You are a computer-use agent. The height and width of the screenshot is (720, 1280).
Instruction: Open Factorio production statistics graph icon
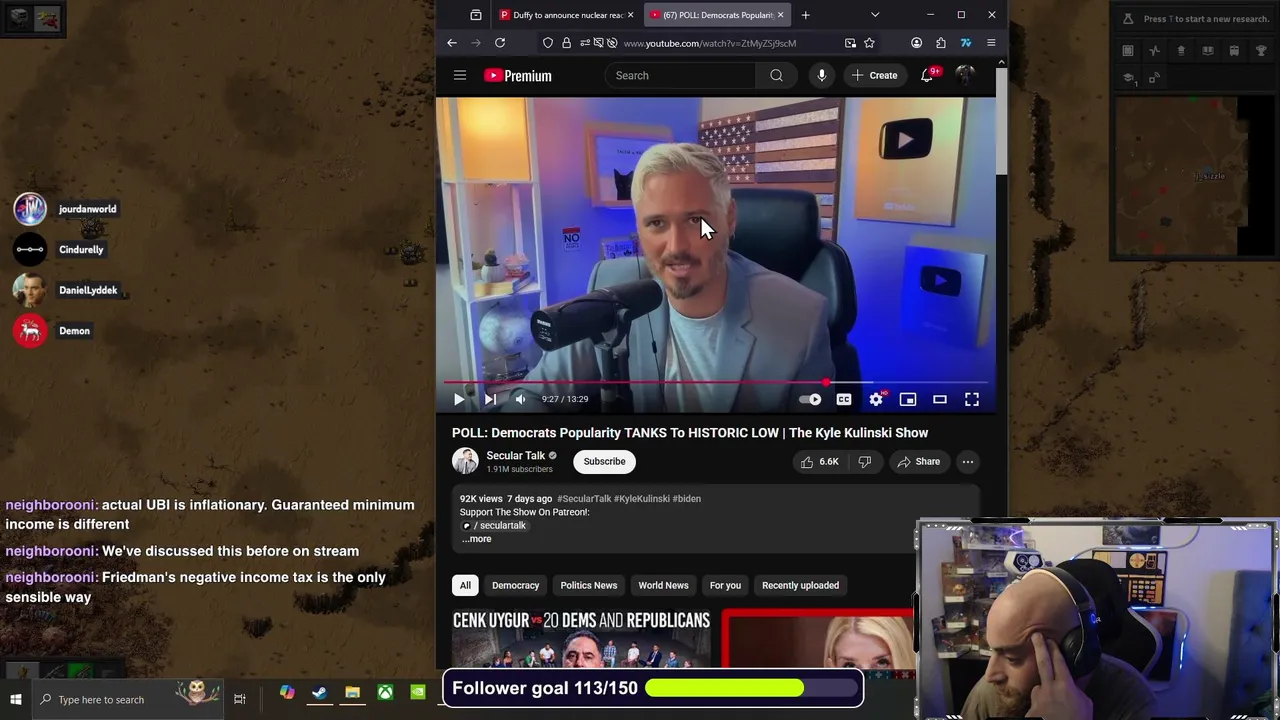point(1155,51)
